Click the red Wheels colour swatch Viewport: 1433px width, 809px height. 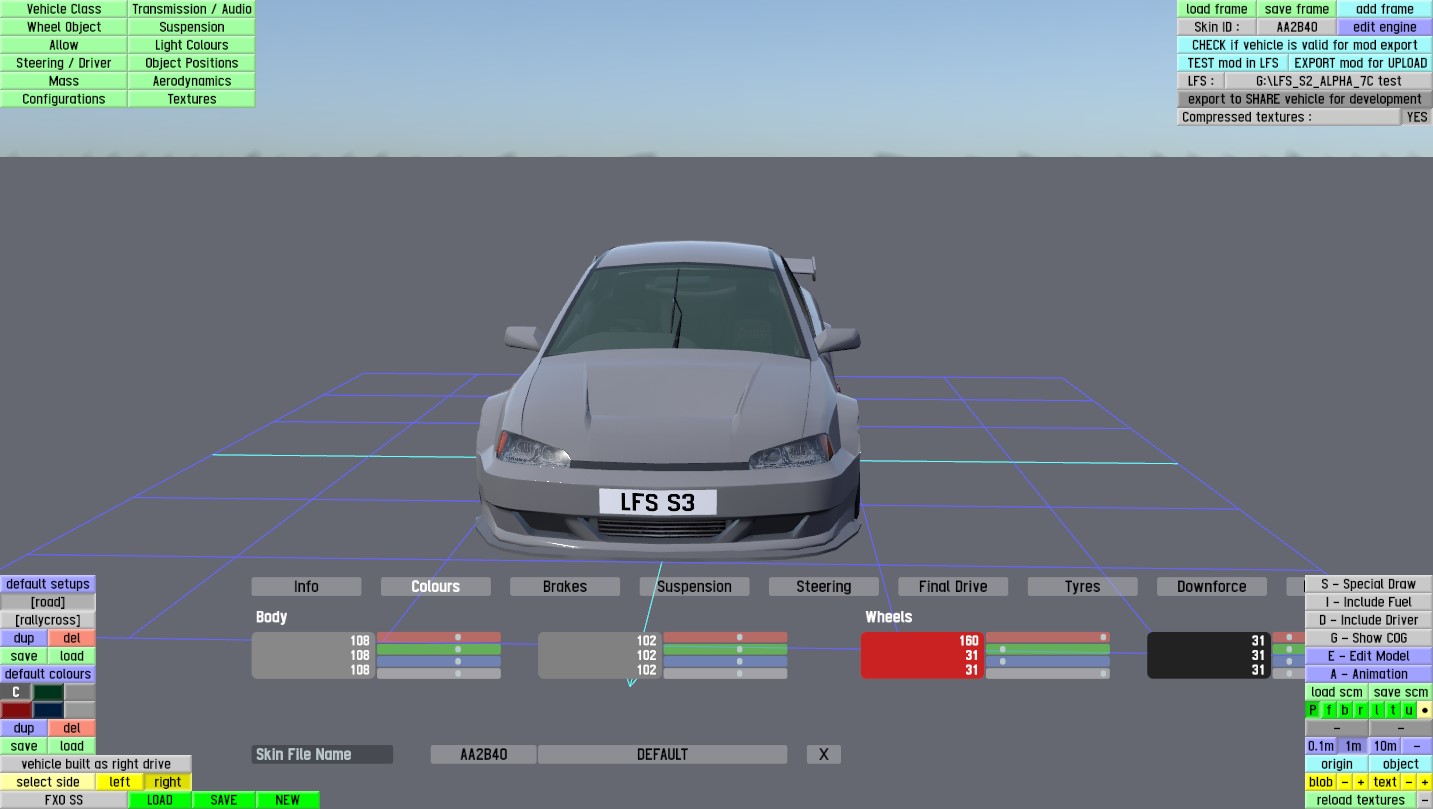922,655
